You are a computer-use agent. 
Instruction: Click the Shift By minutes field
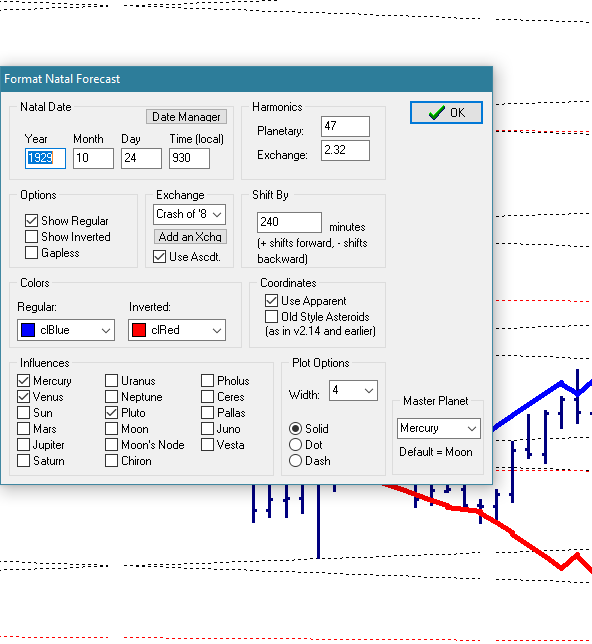click(289, 222)
